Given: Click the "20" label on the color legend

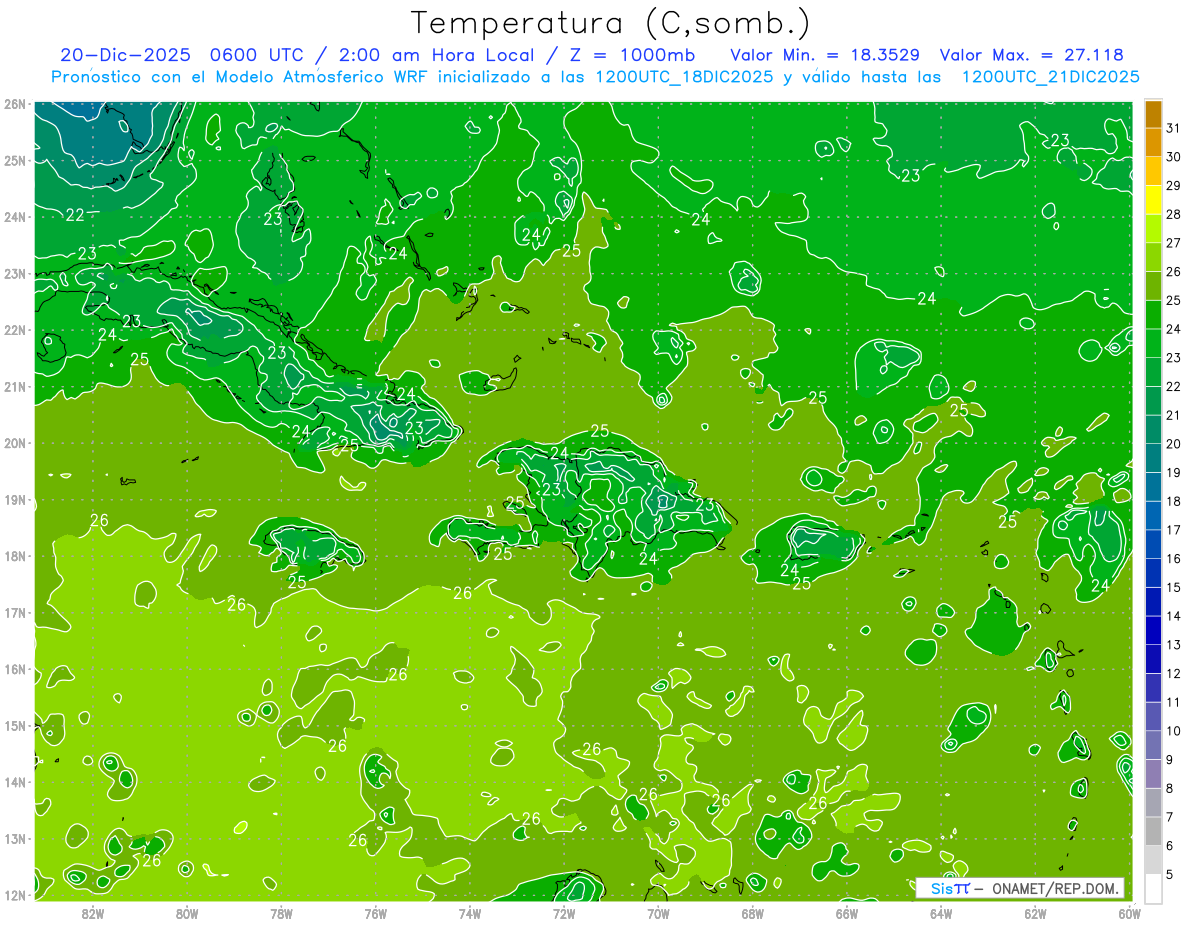Looking at the screenshot, I should (x=1173, y=444).
